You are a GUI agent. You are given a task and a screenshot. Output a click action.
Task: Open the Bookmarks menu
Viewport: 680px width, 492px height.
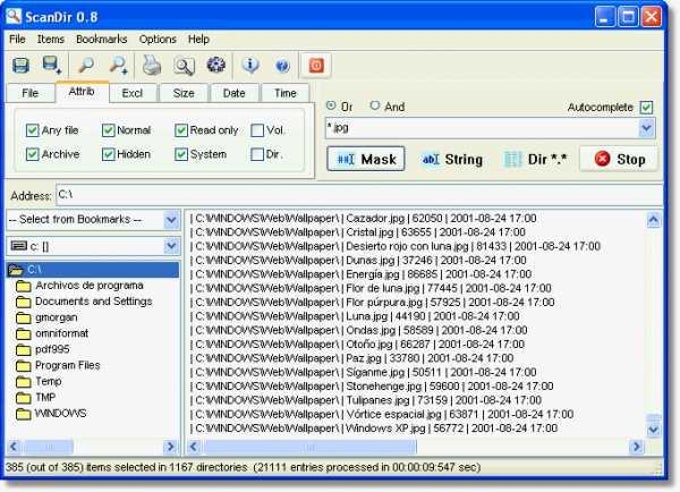tap(101, 39)
